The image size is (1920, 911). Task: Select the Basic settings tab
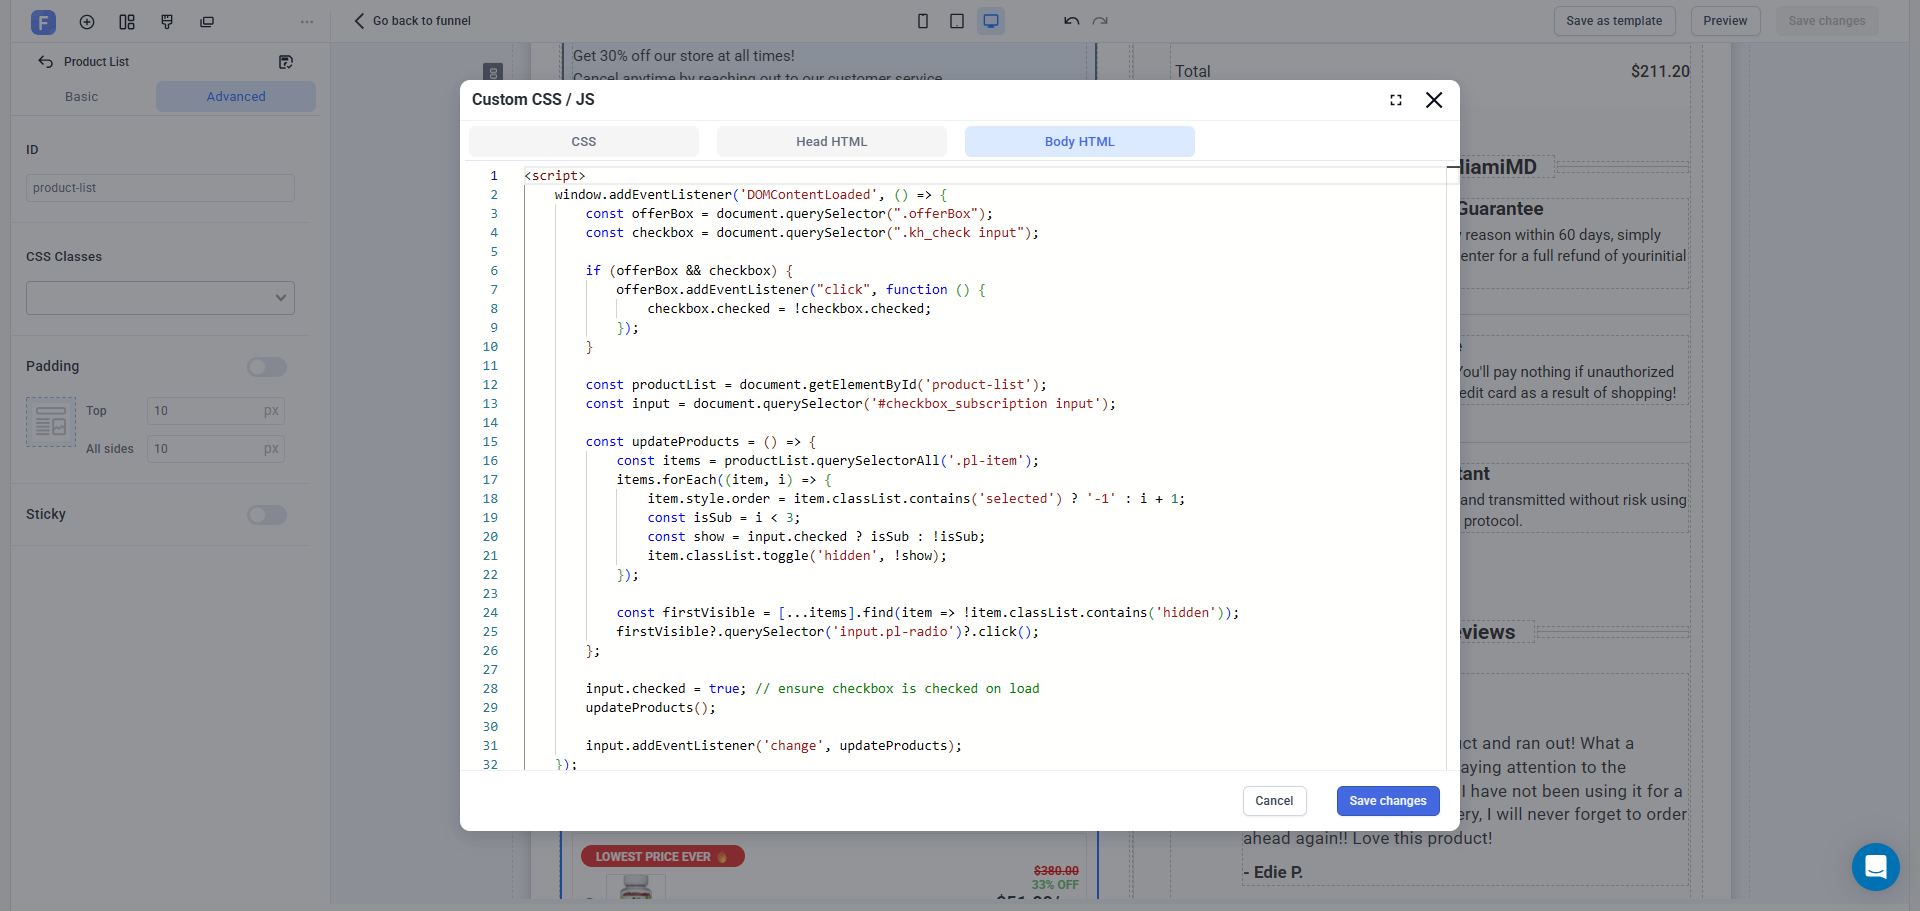82,97
